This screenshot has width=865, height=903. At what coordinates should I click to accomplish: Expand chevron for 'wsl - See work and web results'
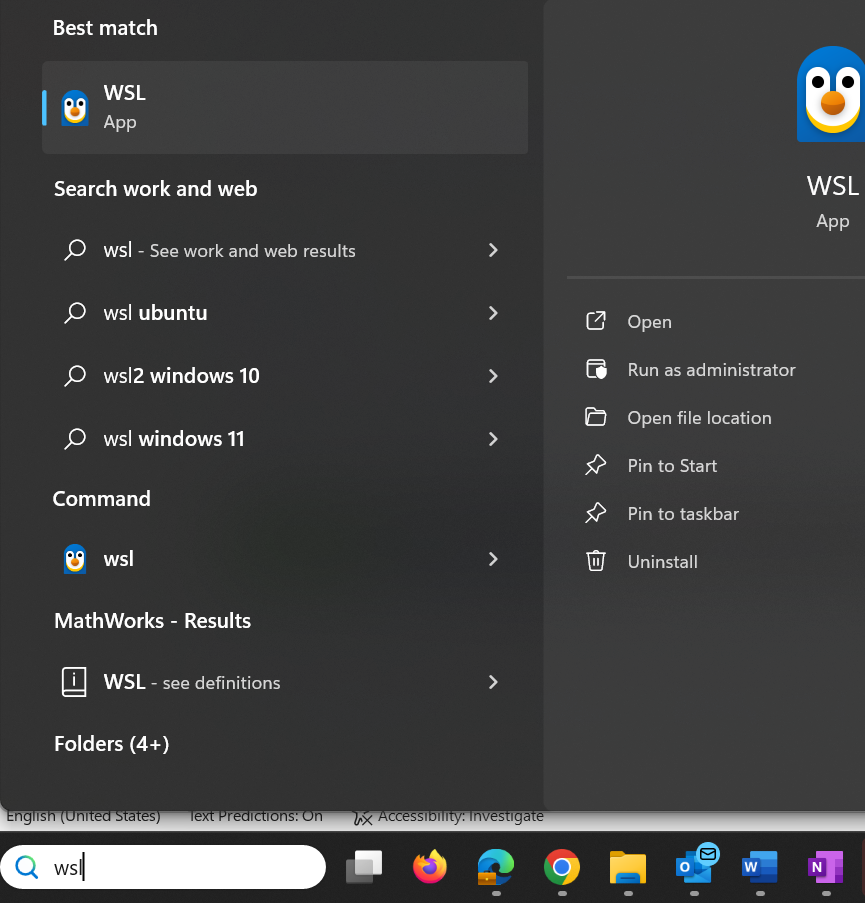pos(493,250)
